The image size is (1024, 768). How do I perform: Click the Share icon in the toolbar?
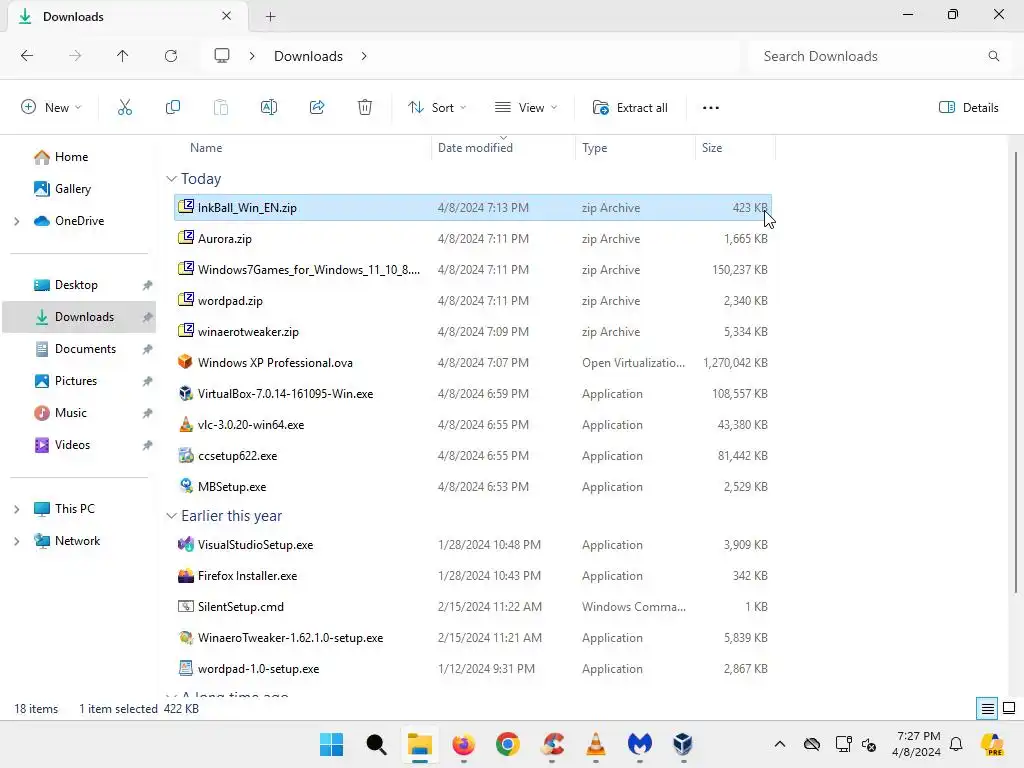point(317,108)
